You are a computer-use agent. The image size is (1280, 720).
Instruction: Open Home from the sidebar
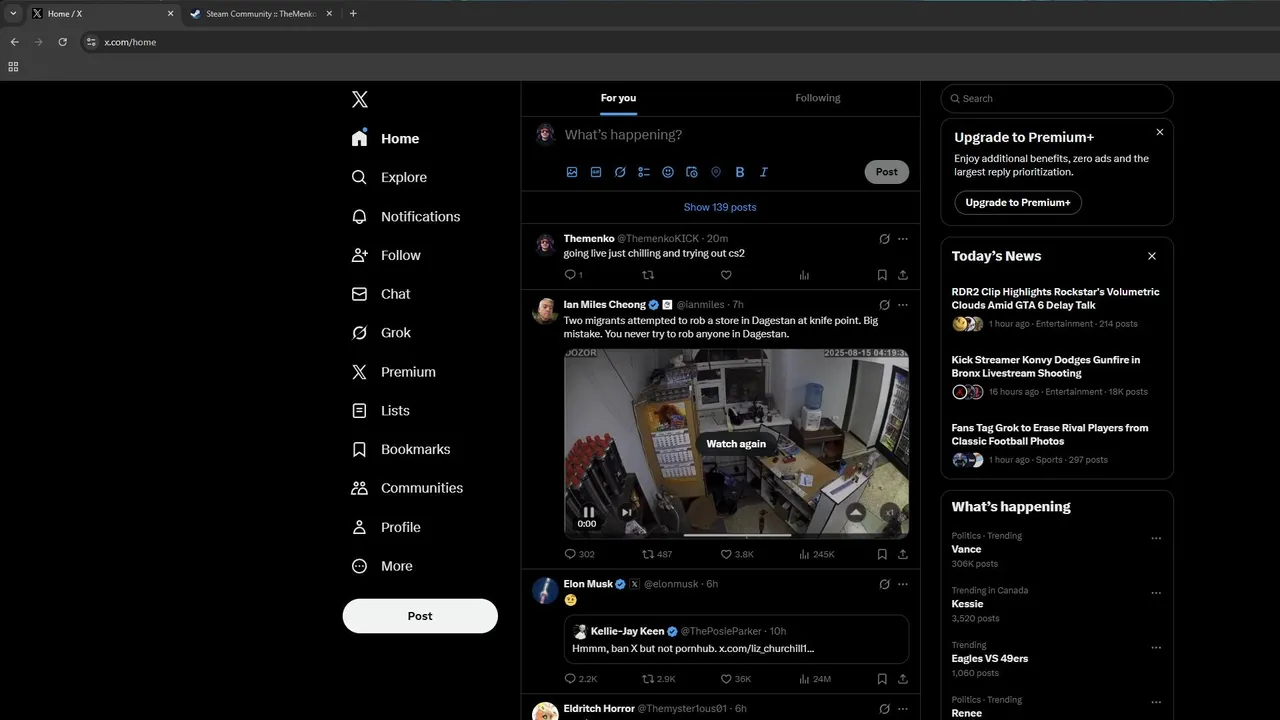click(386, 138)
